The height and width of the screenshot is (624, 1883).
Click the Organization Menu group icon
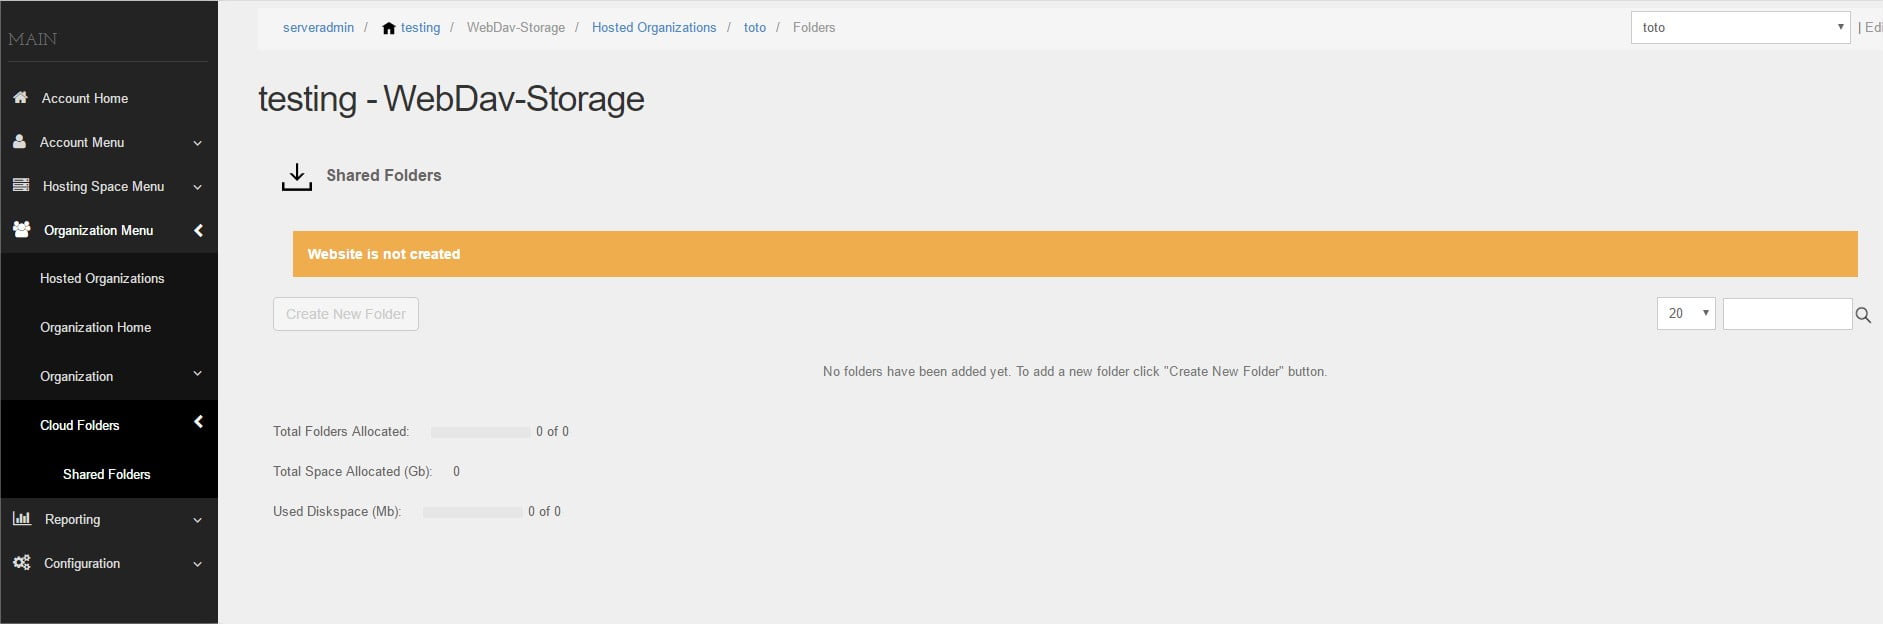click(x=22, y=230)
